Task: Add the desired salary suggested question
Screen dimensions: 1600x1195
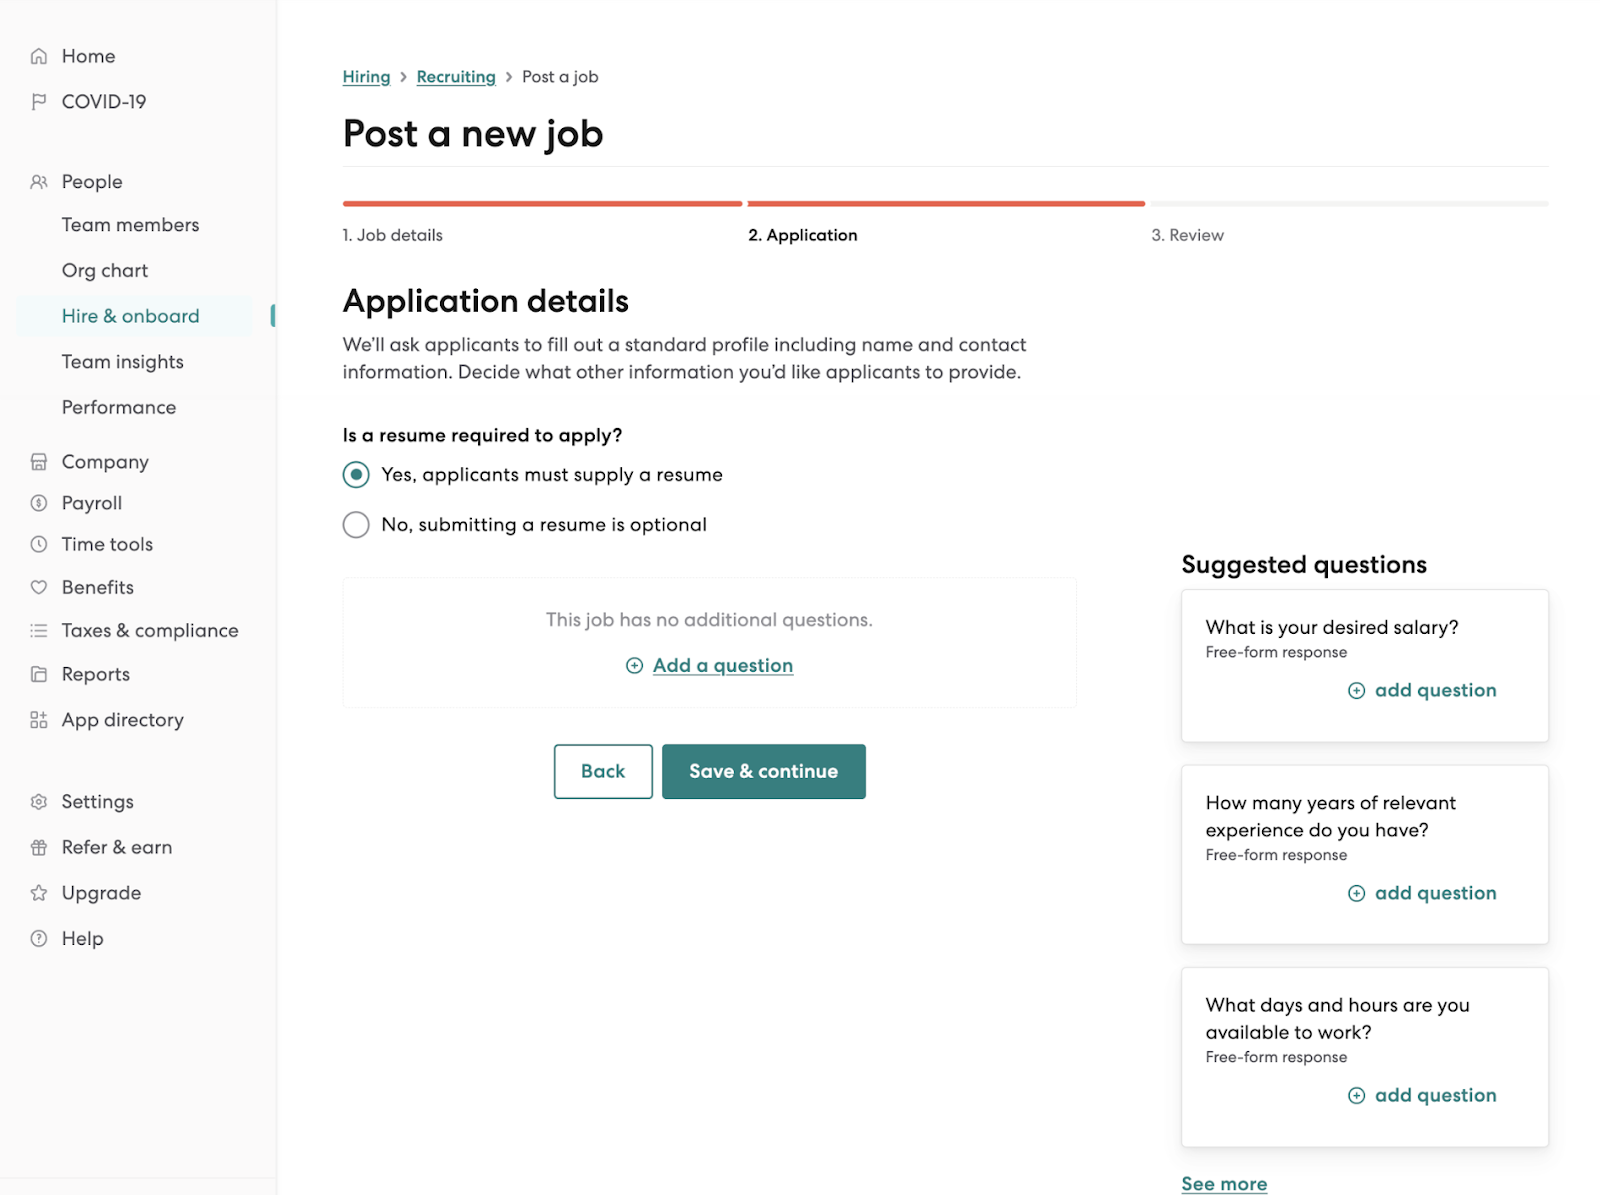Action: [x=1422, y=690]
